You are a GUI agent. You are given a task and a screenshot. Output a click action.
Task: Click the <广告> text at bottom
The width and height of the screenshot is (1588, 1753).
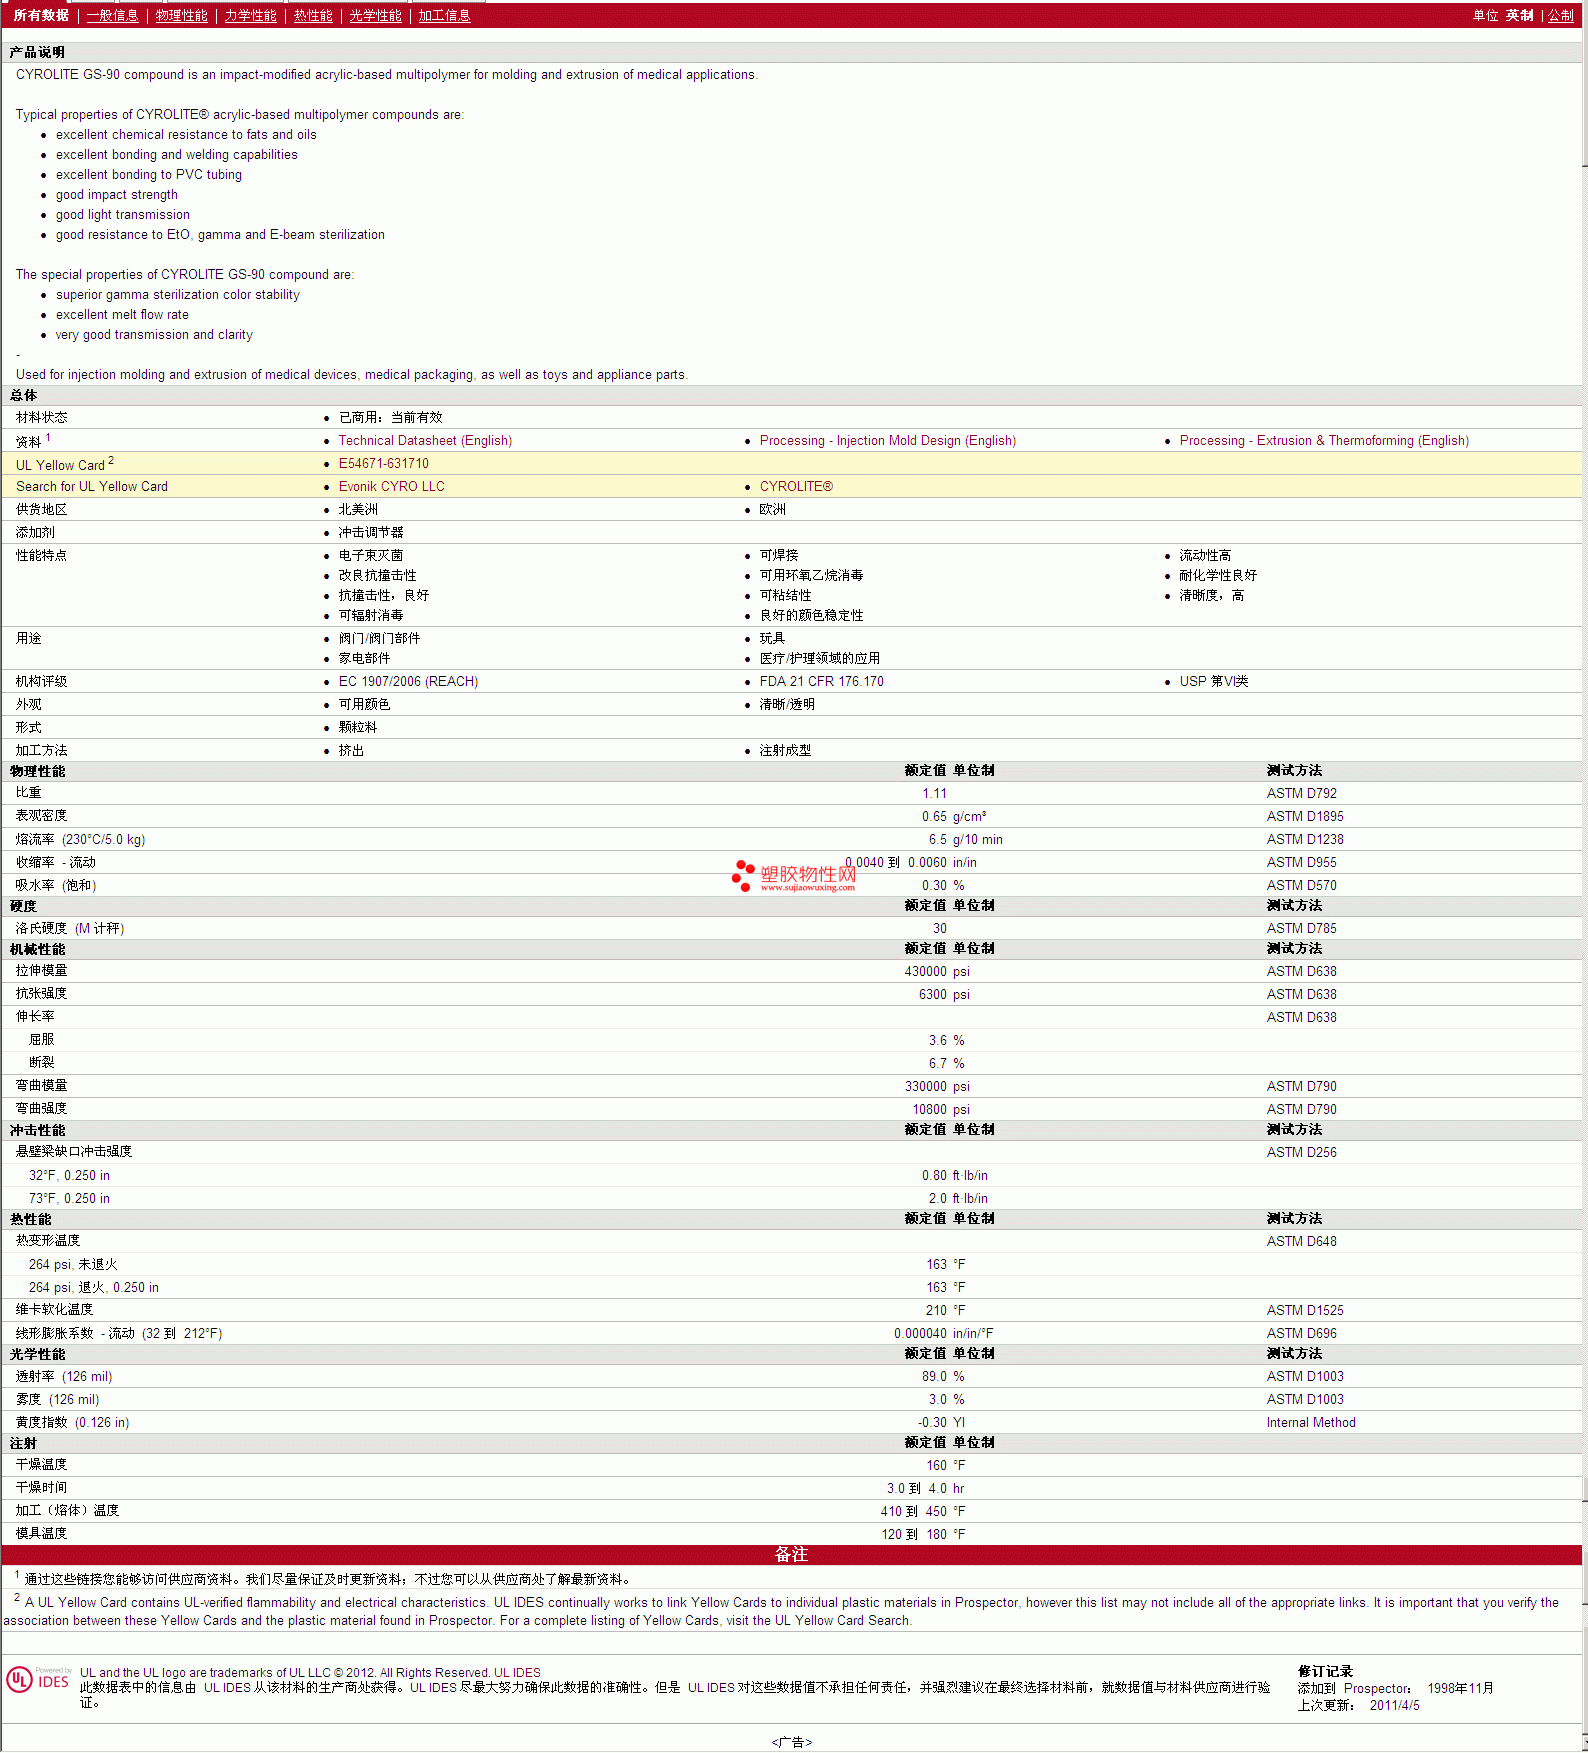[791, 1742]
